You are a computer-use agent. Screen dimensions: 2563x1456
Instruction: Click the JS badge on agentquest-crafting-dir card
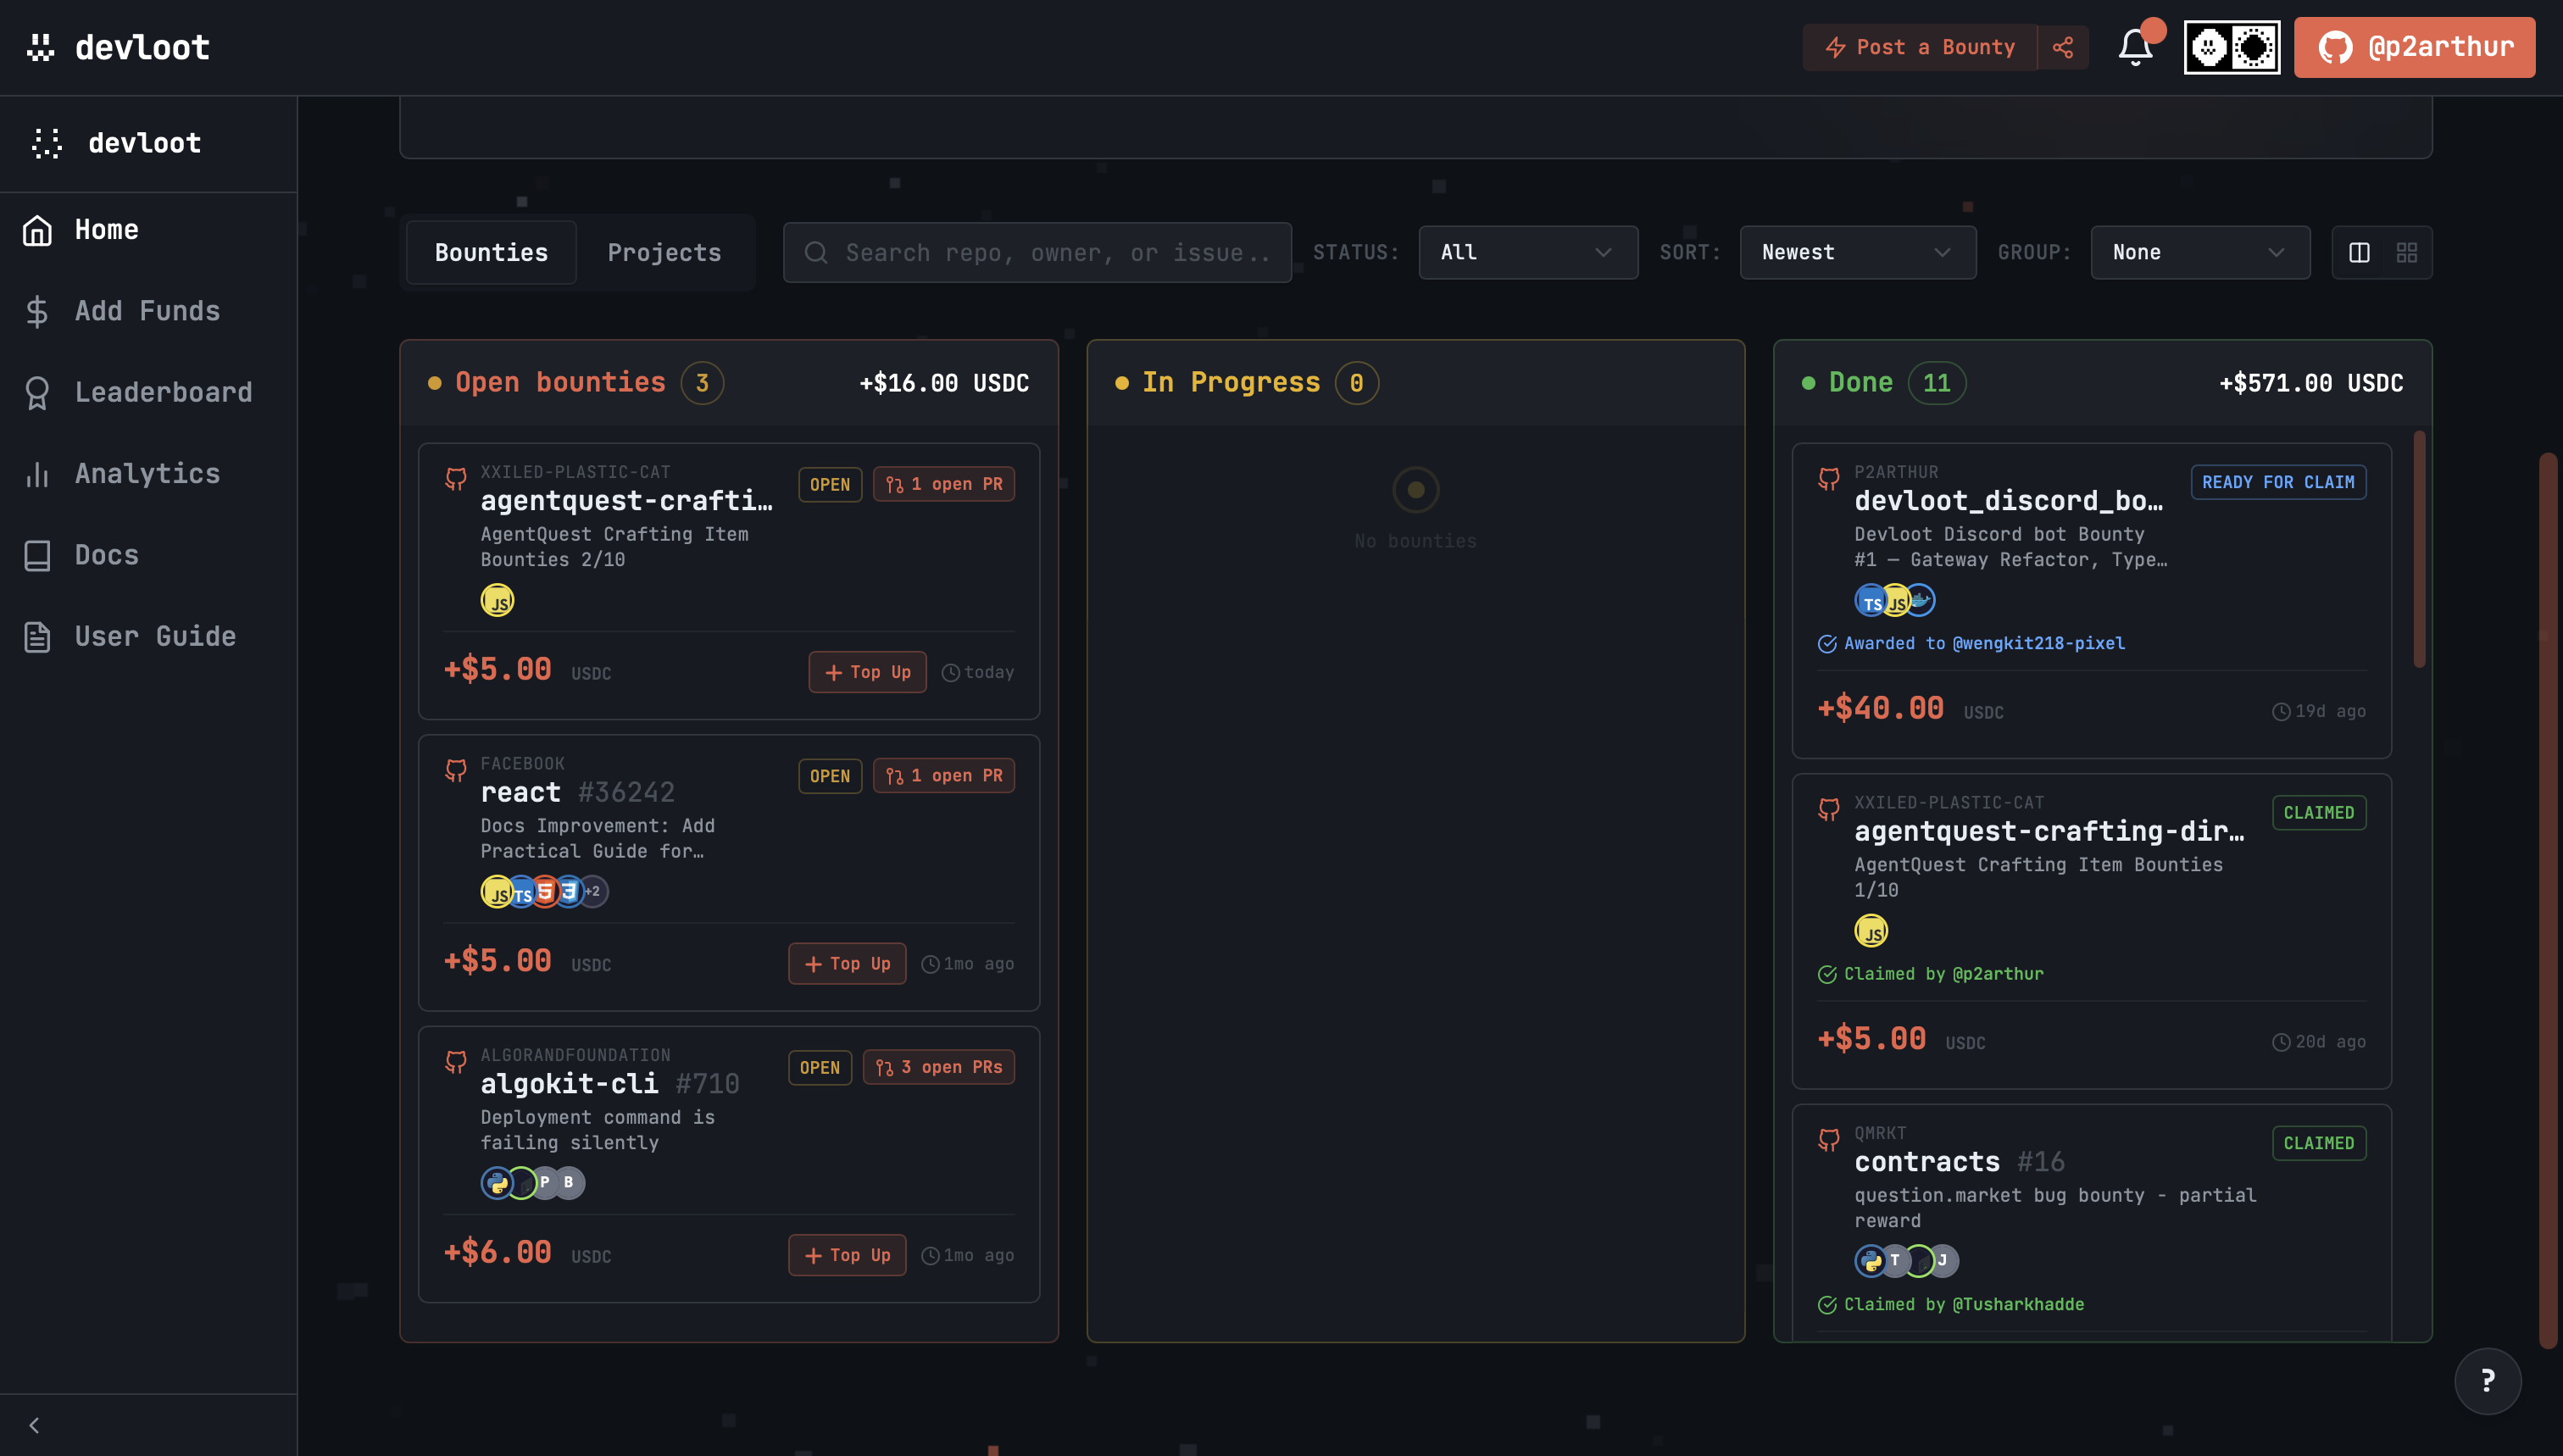[x=1871, y=931]
